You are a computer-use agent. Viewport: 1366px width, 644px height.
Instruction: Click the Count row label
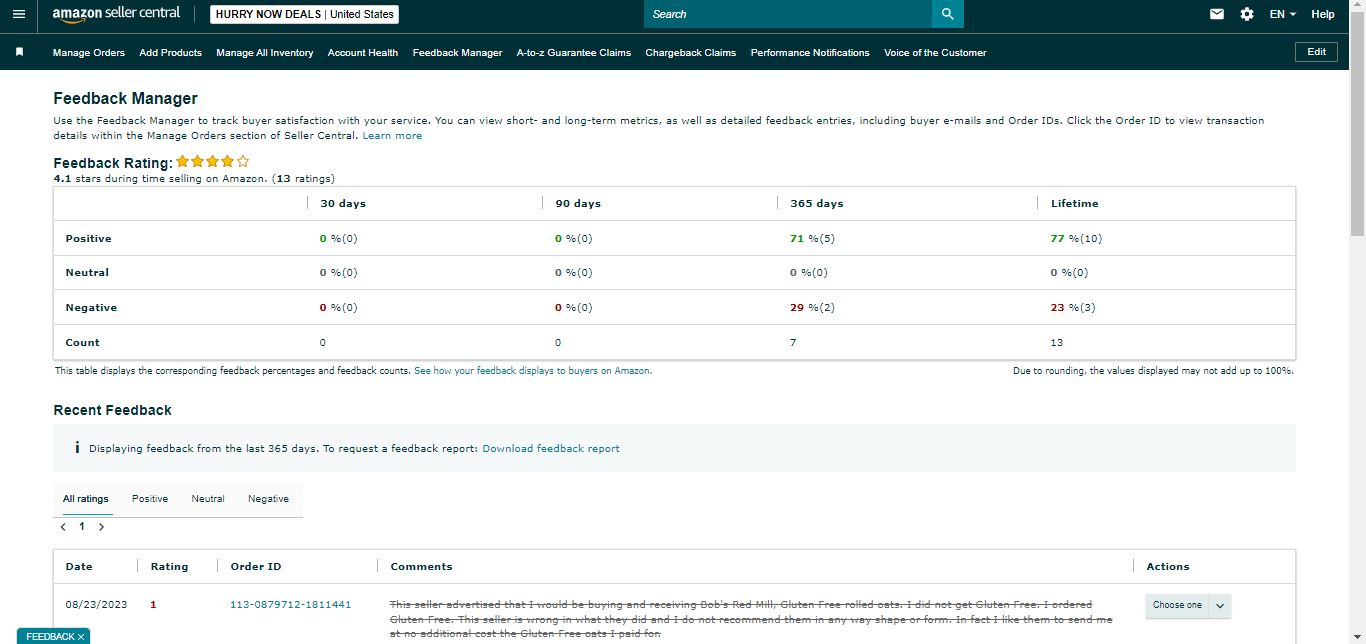[x=83, y=342]
